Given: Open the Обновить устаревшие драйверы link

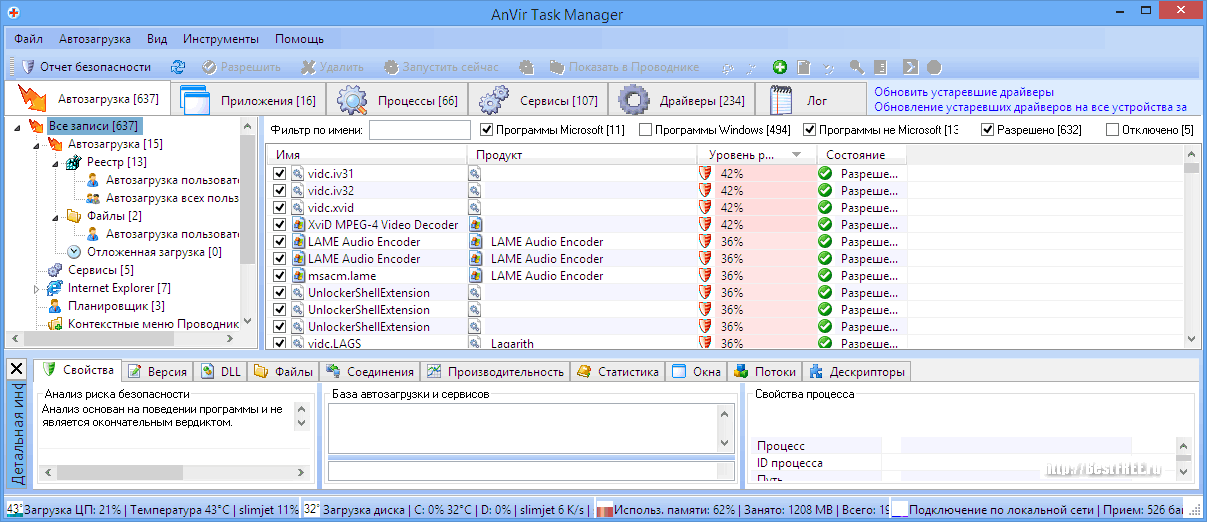Looking at the screenshot, I should tap(963, 92).
